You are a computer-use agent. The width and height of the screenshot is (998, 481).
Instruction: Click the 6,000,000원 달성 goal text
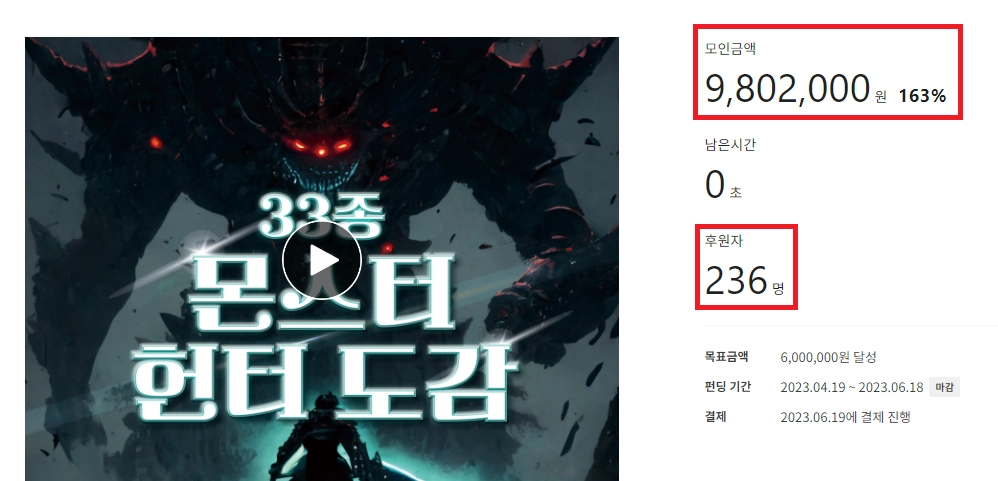828,357
